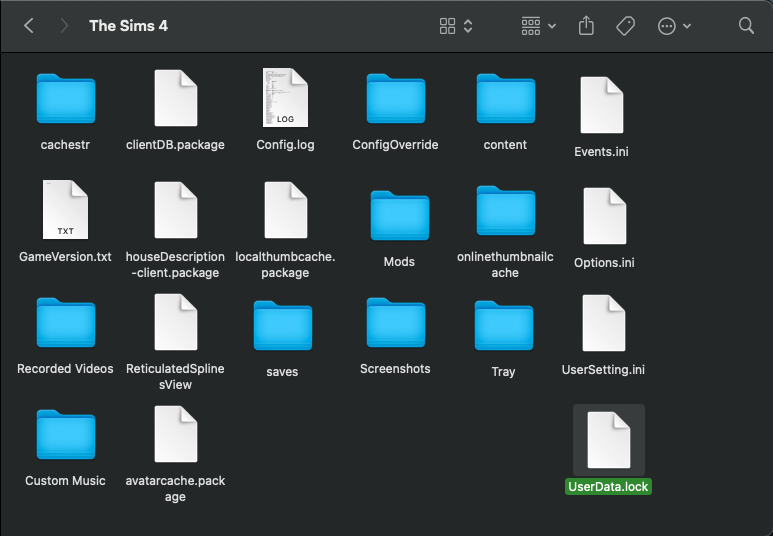773x536 pixels.
Task: Click the 'avatarcache.package' name label
Action: (175, 488)
